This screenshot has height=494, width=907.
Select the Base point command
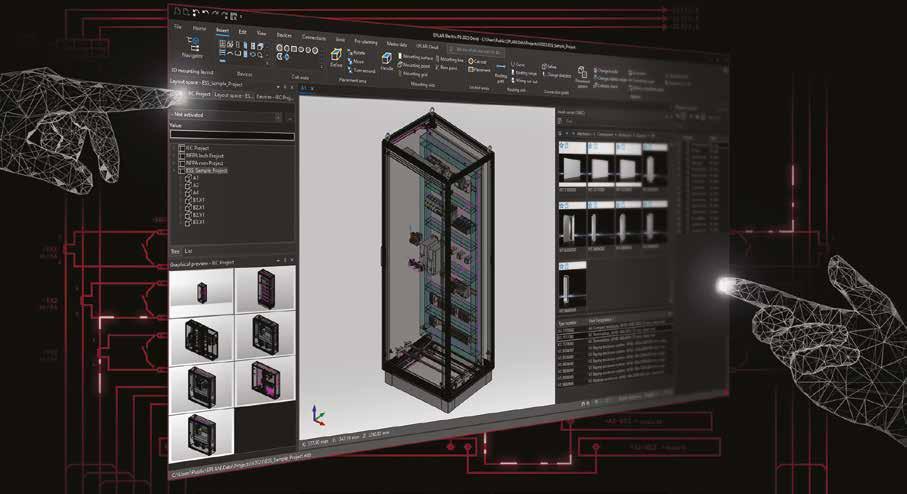[447, 68]
